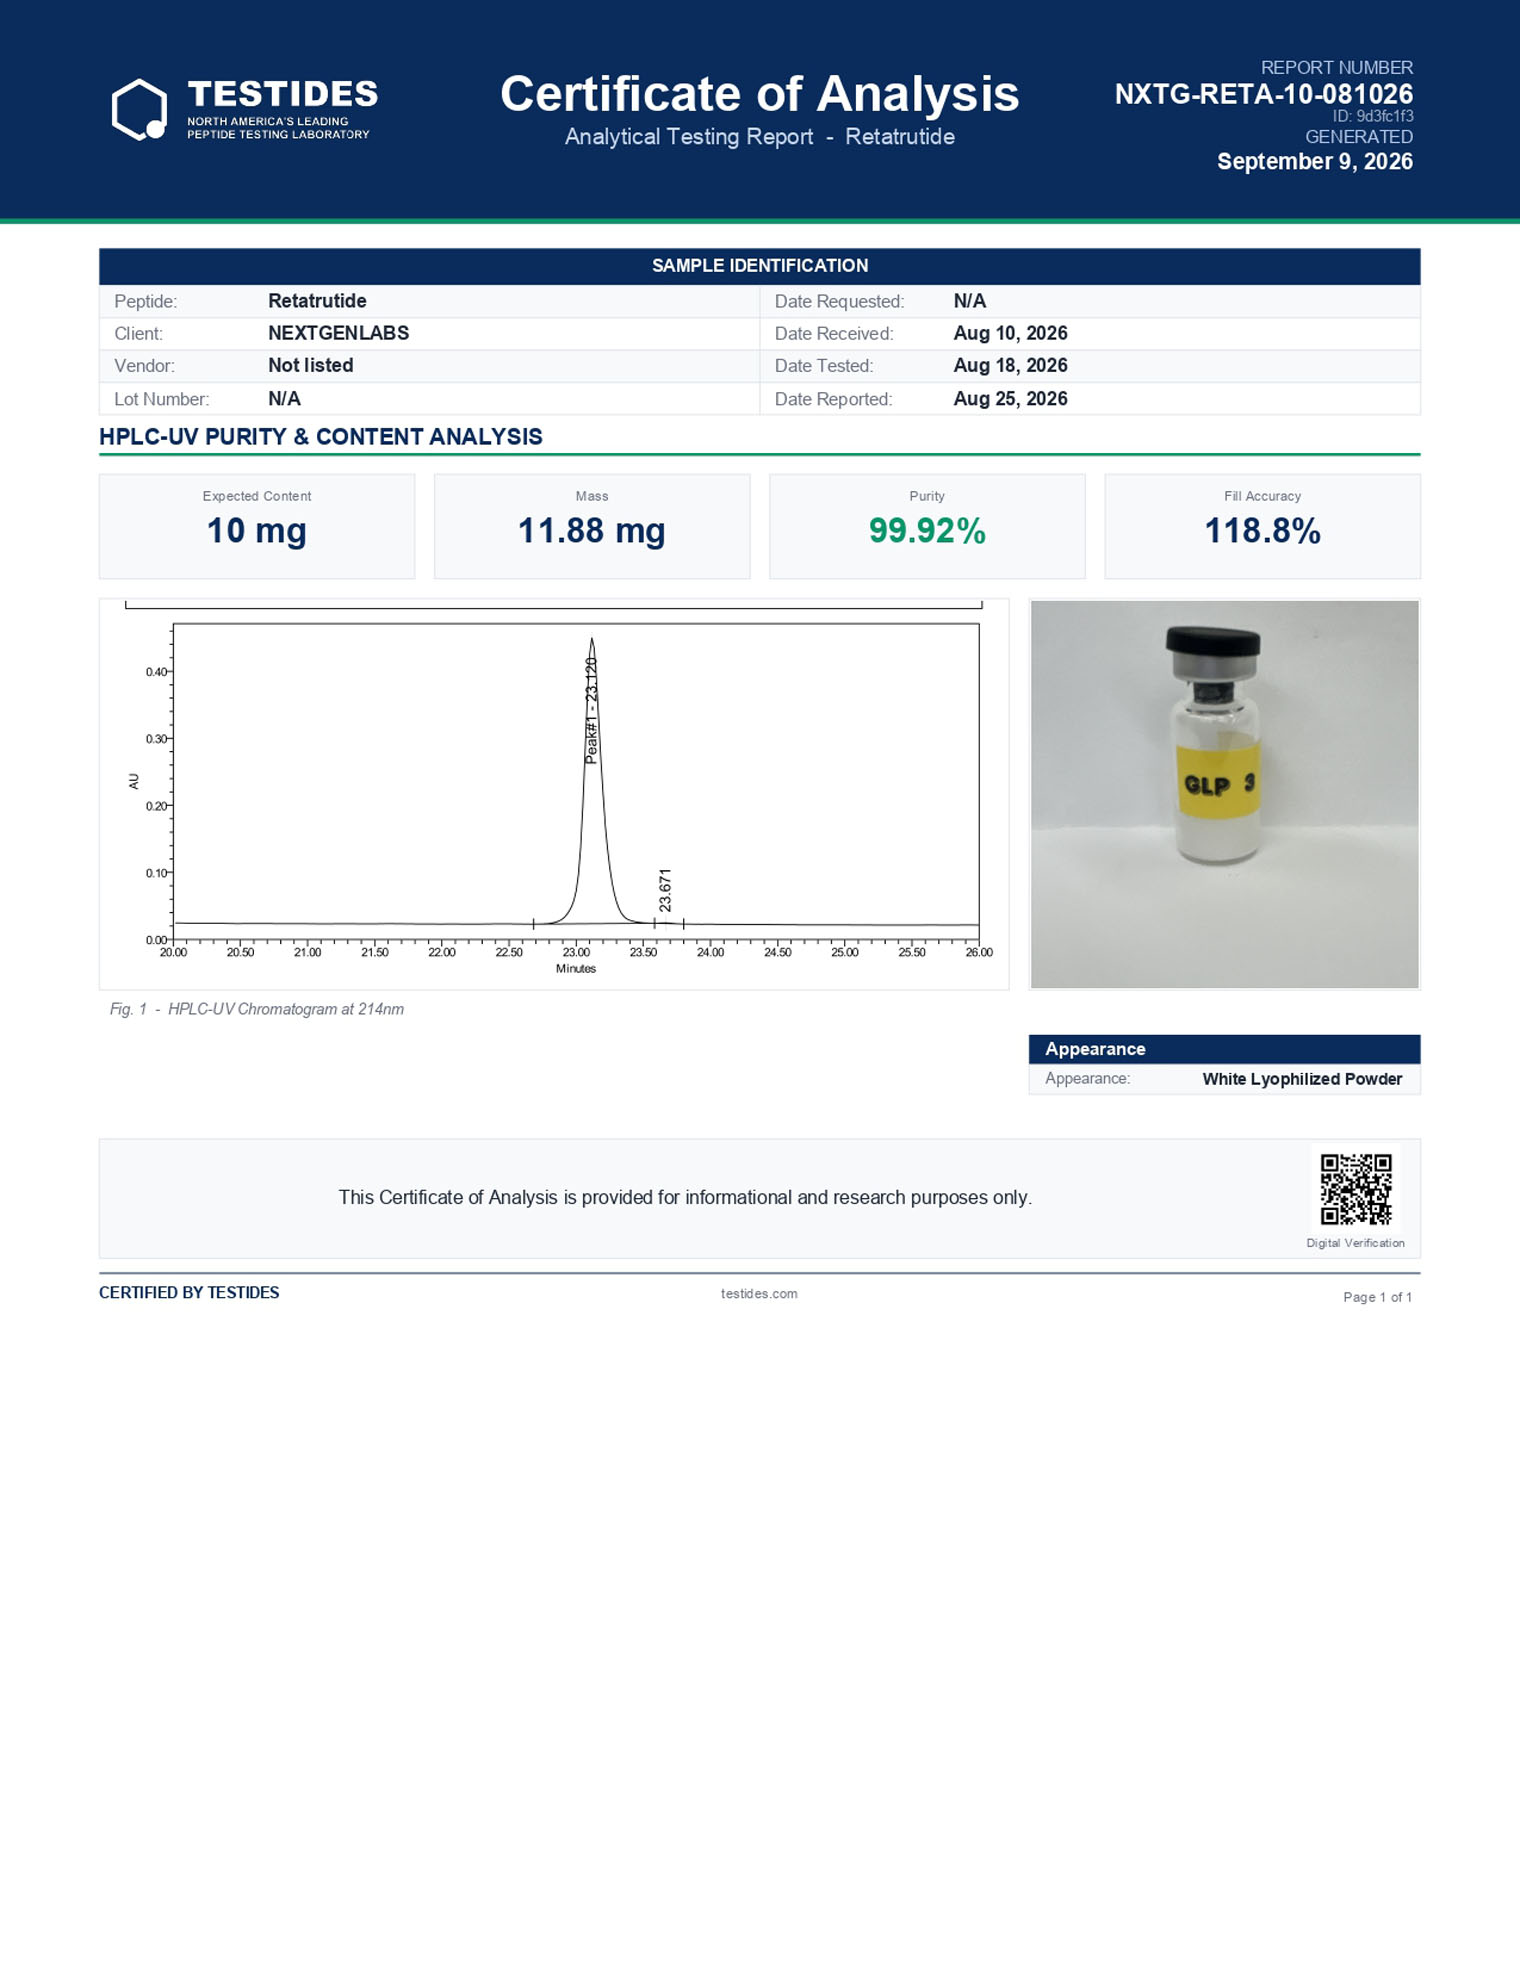This screenshot has height=1967, width=1520.
Task: Click the research purposes disclaimer text
Action: tap(685, 1197)
